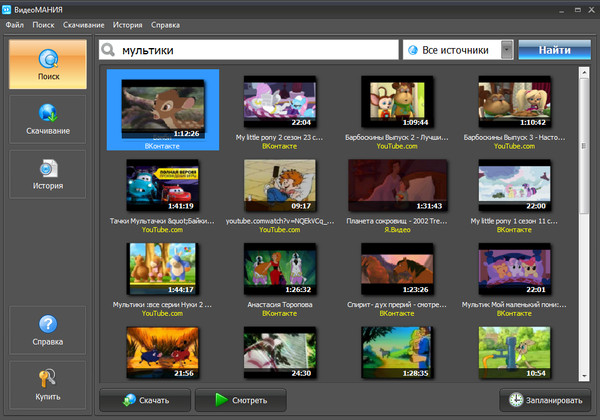Open the Поиск sidebar section
This screenshot has height=420, width=600.
click(x=48, y=64)
